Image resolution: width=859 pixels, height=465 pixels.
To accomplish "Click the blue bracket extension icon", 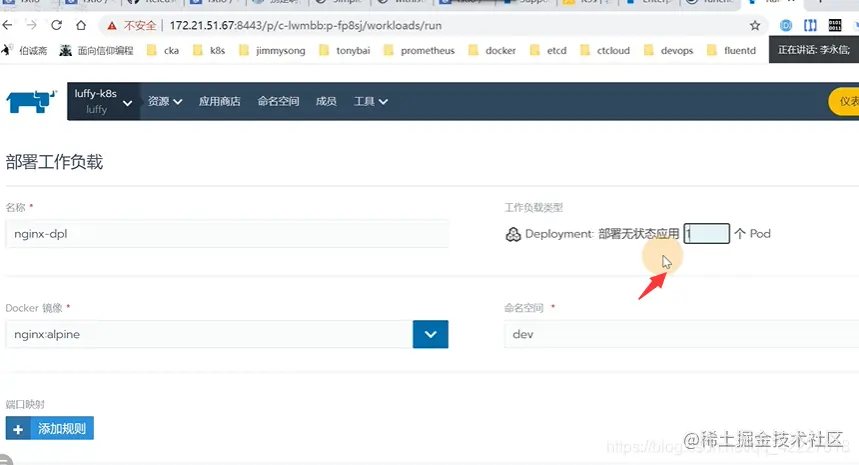I will point(810,25).
